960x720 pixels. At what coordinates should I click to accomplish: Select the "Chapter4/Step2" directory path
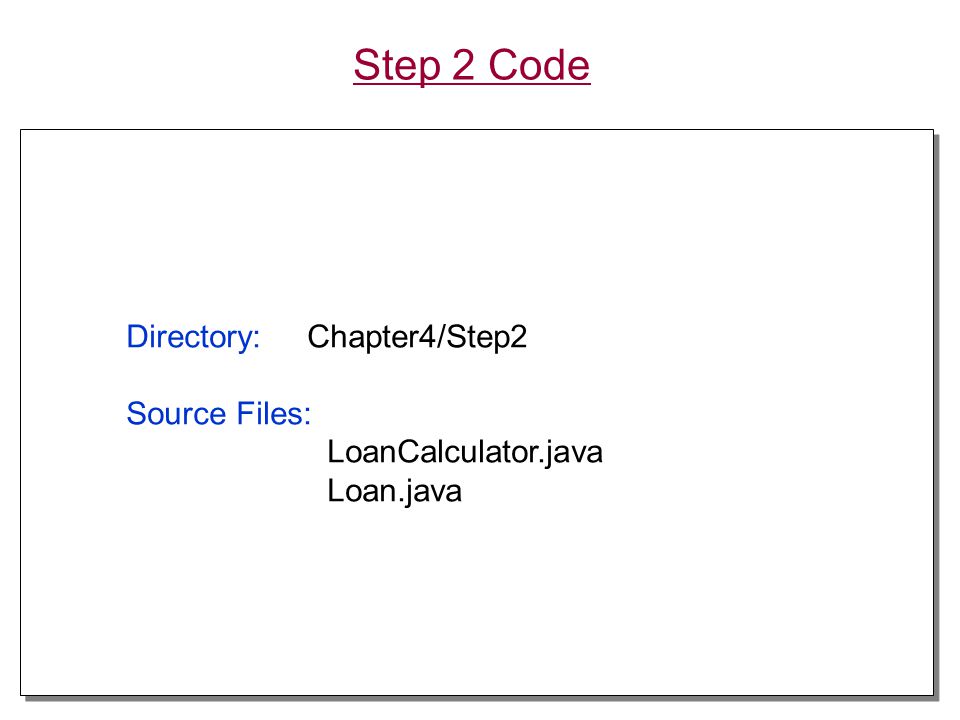(417, 337)
